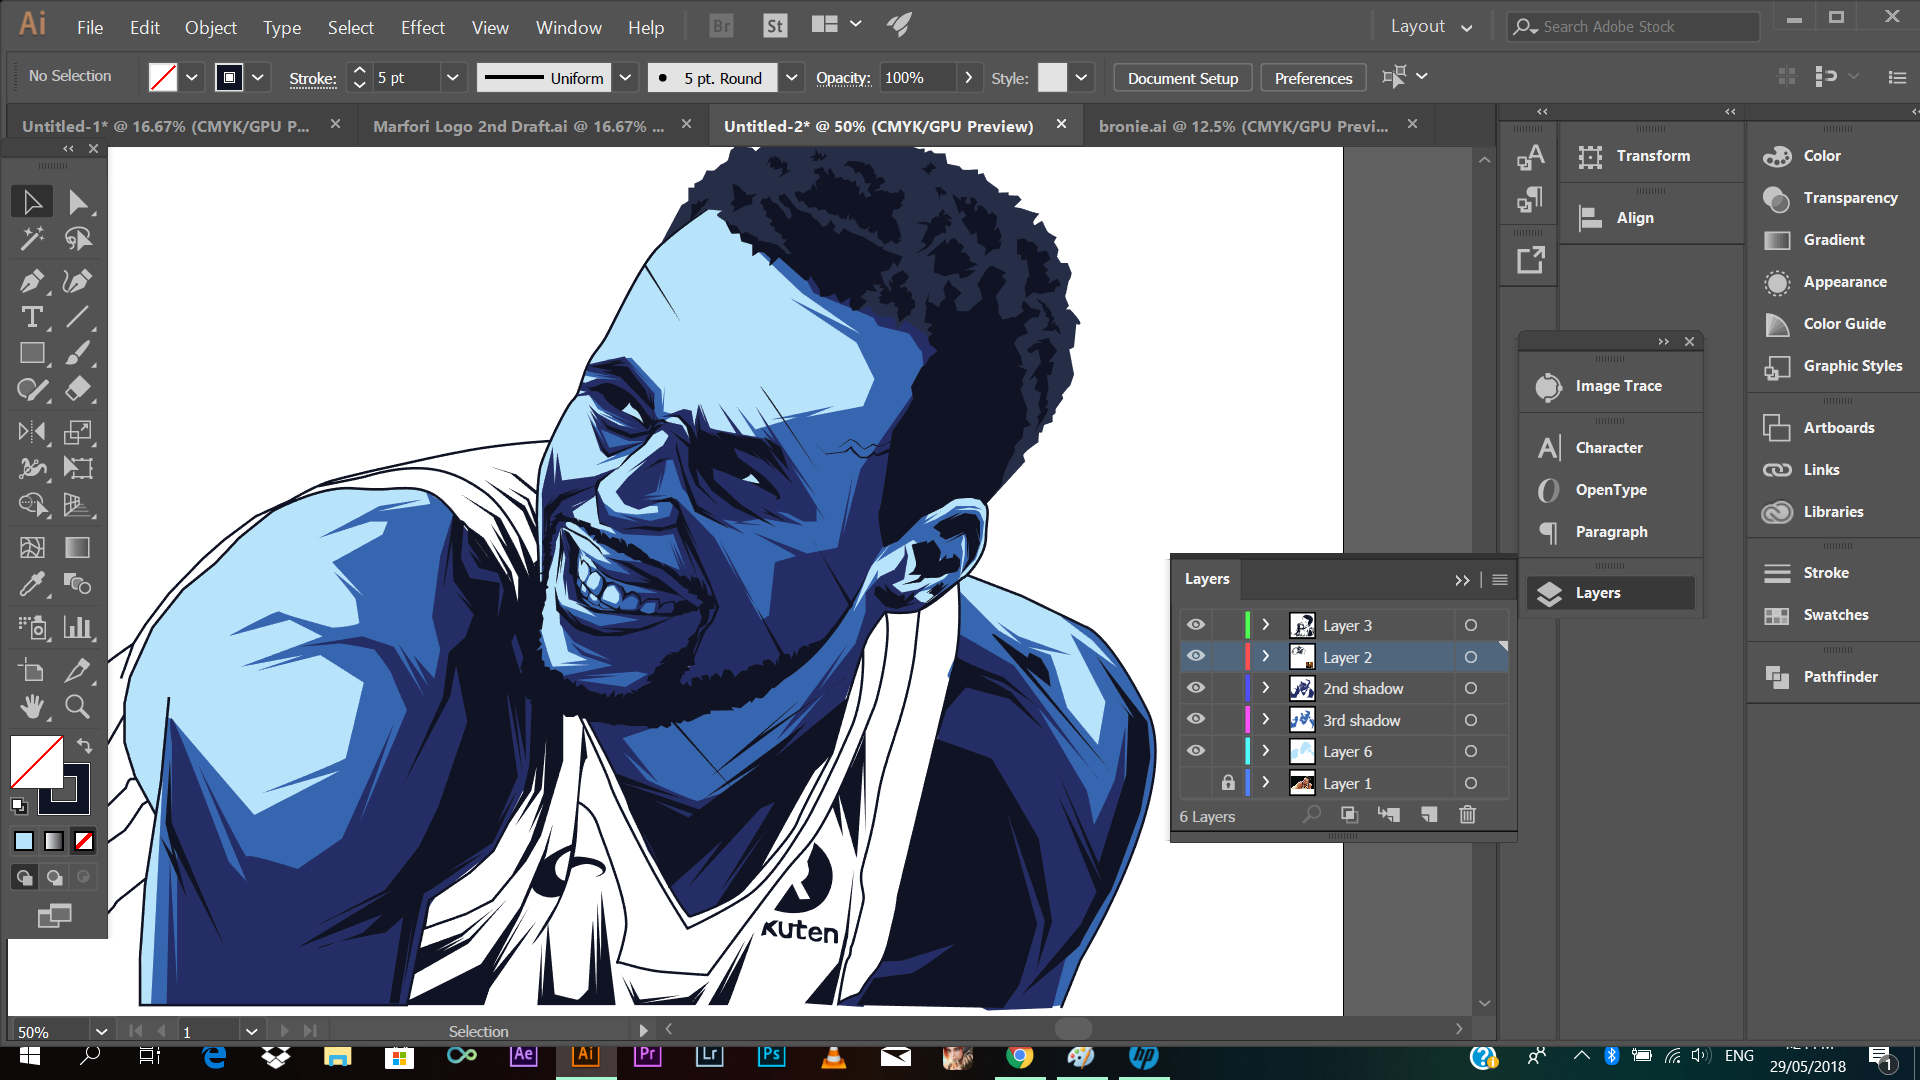Create new layer in Layers panel
1920x1080 pixels.
click(1428, 815)
